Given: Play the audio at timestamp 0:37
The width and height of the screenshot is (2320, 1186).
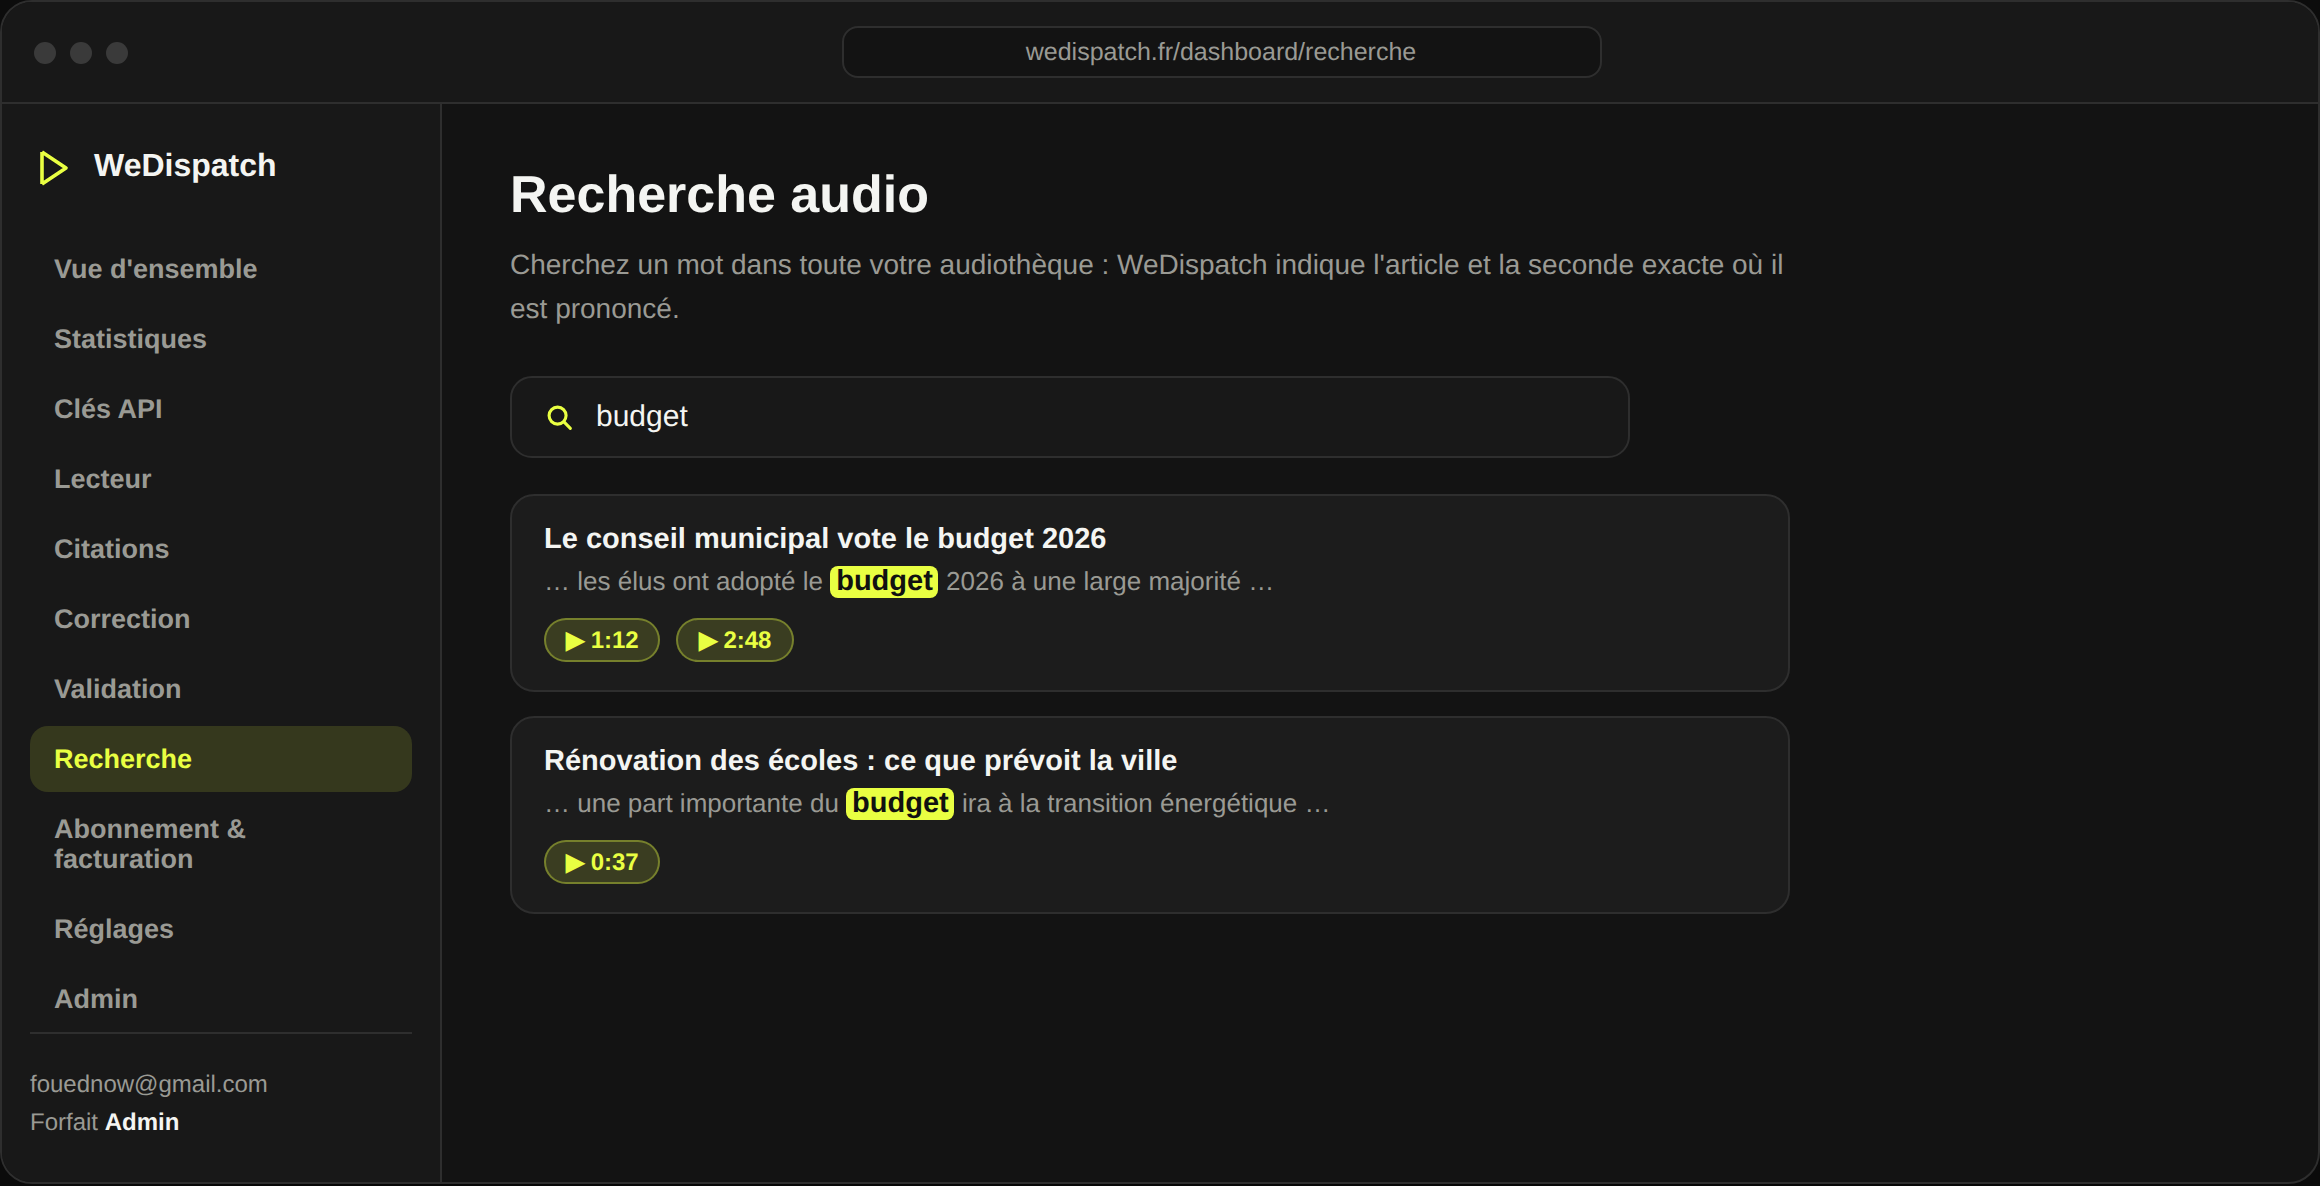Looking at the screenshot, I should coord(602,862).
